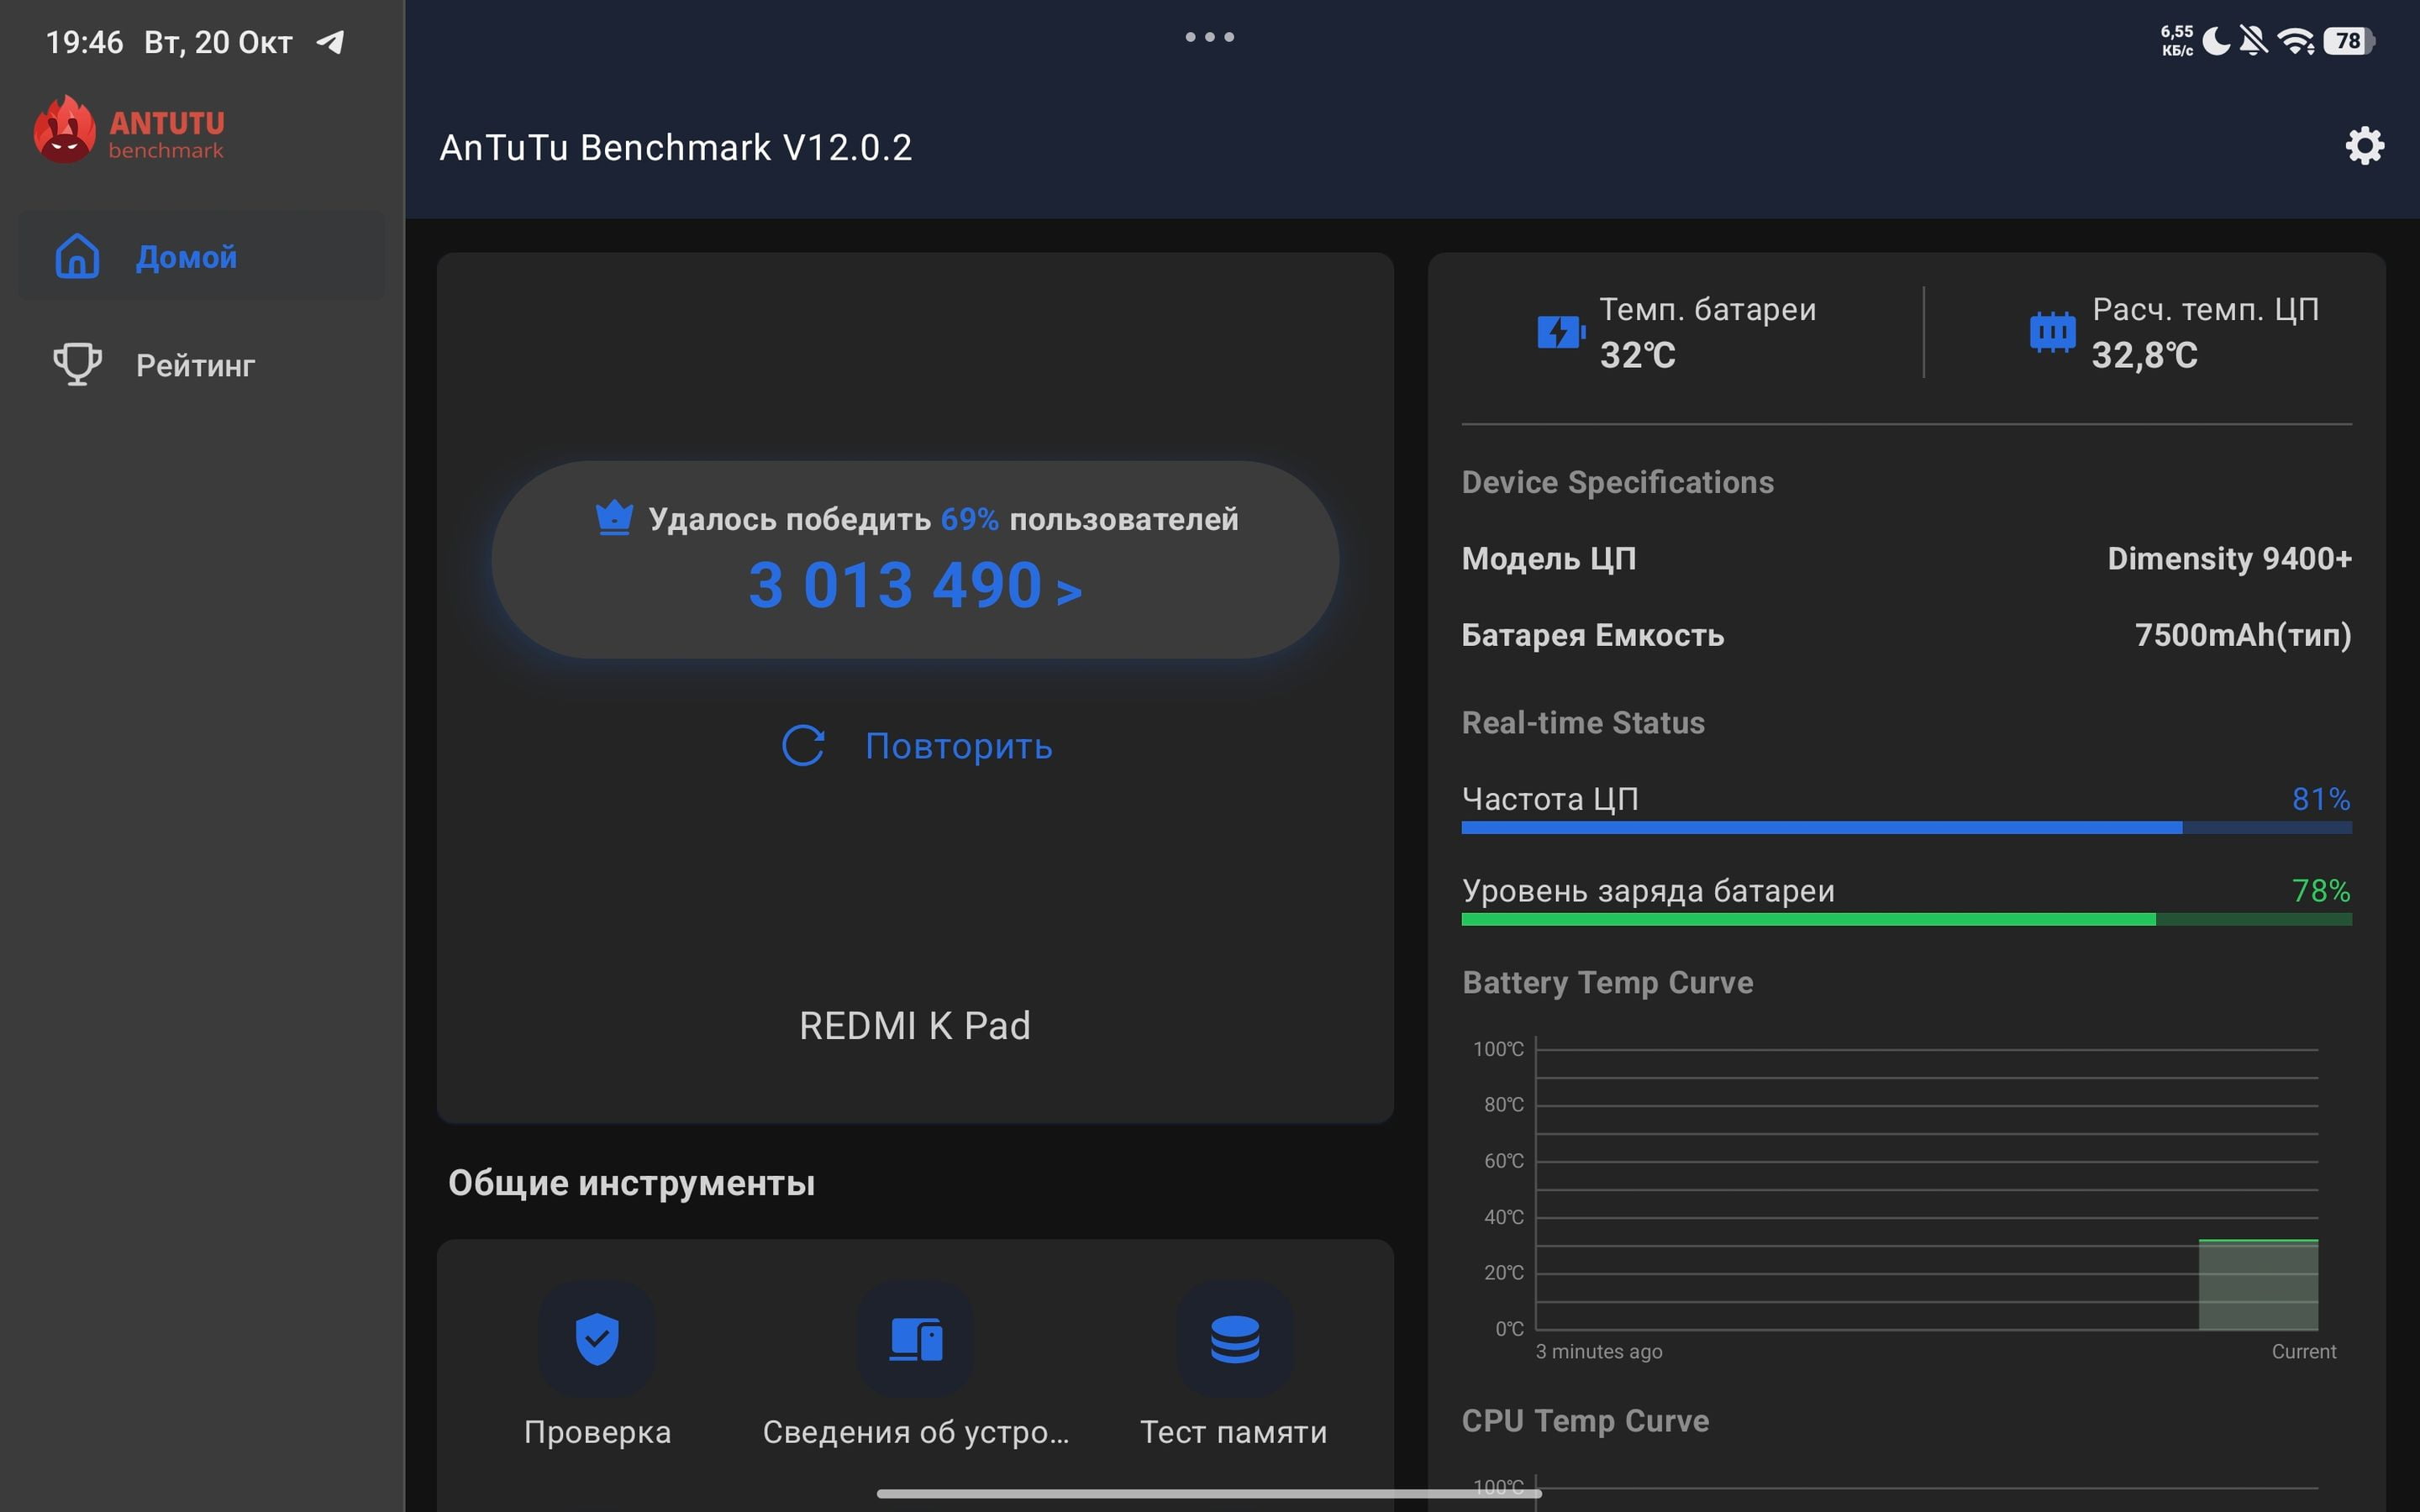
Task: Expand score details with the chevron arrow
Action: 1069,592
